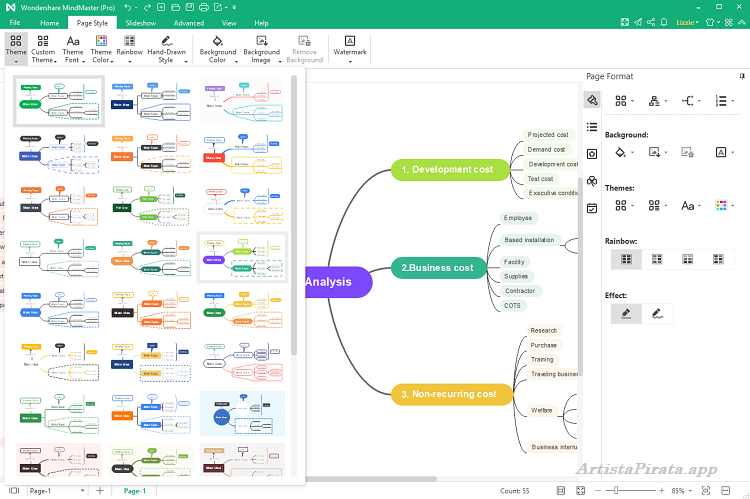Open the task calendar side panel icon
750x499 pixels.
[592, 208]
